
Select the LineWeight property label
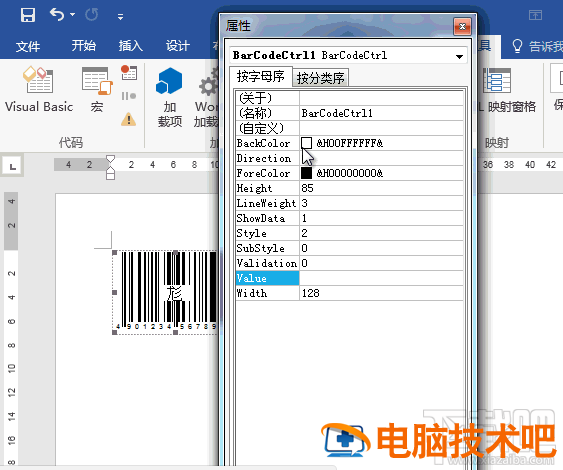(267, 203)
